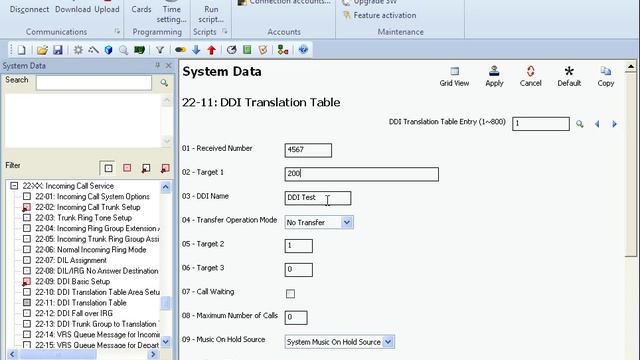The width and height of the screenshot is (640, 360).
Task: Click Run script button
Action: [211, 14]
